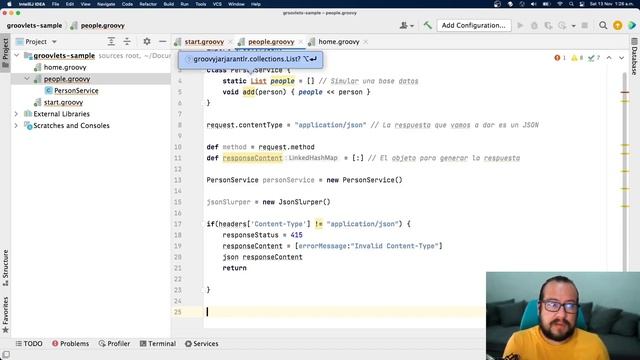This screenshot has height=360, width=640.
Task: Click red error stripe mark in scrollbar
Action: pos(624,92)
